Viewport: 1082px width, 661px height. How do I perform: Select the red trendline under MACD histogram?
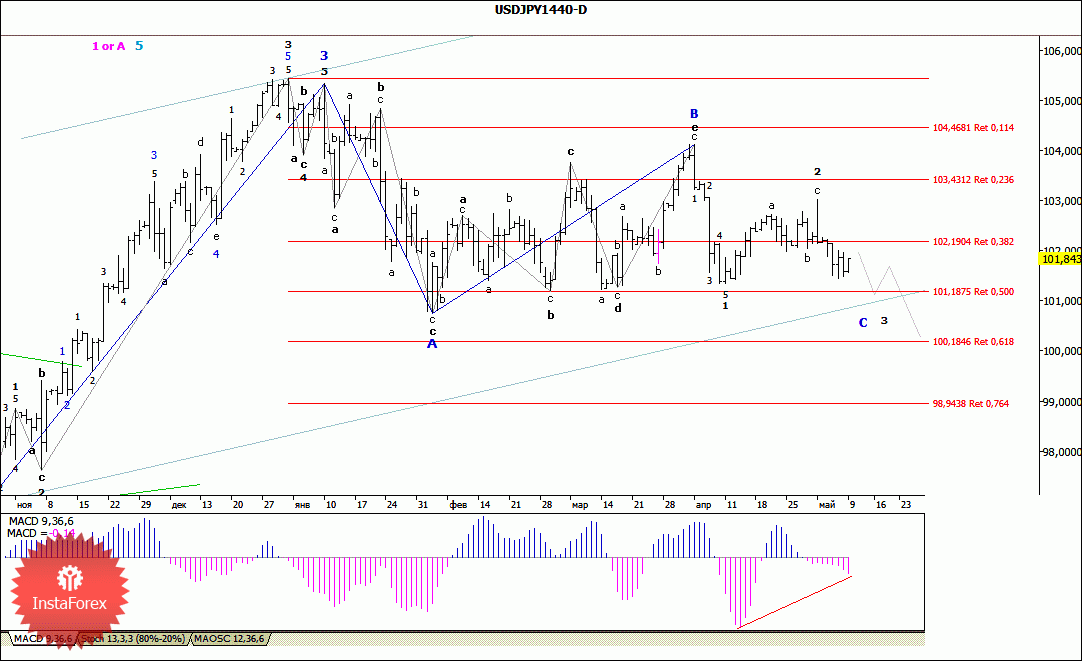794,602
